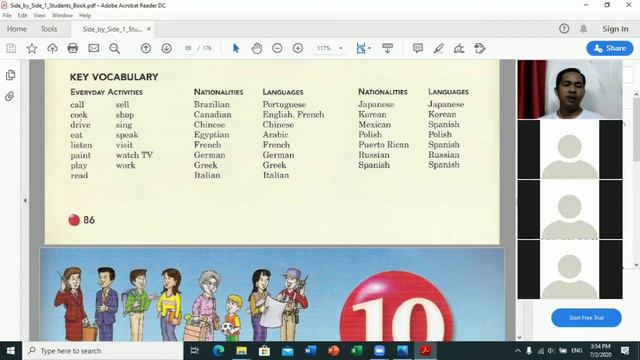
Task: Click the Share button
Action: pyautogui.click(x=610, y=48)
